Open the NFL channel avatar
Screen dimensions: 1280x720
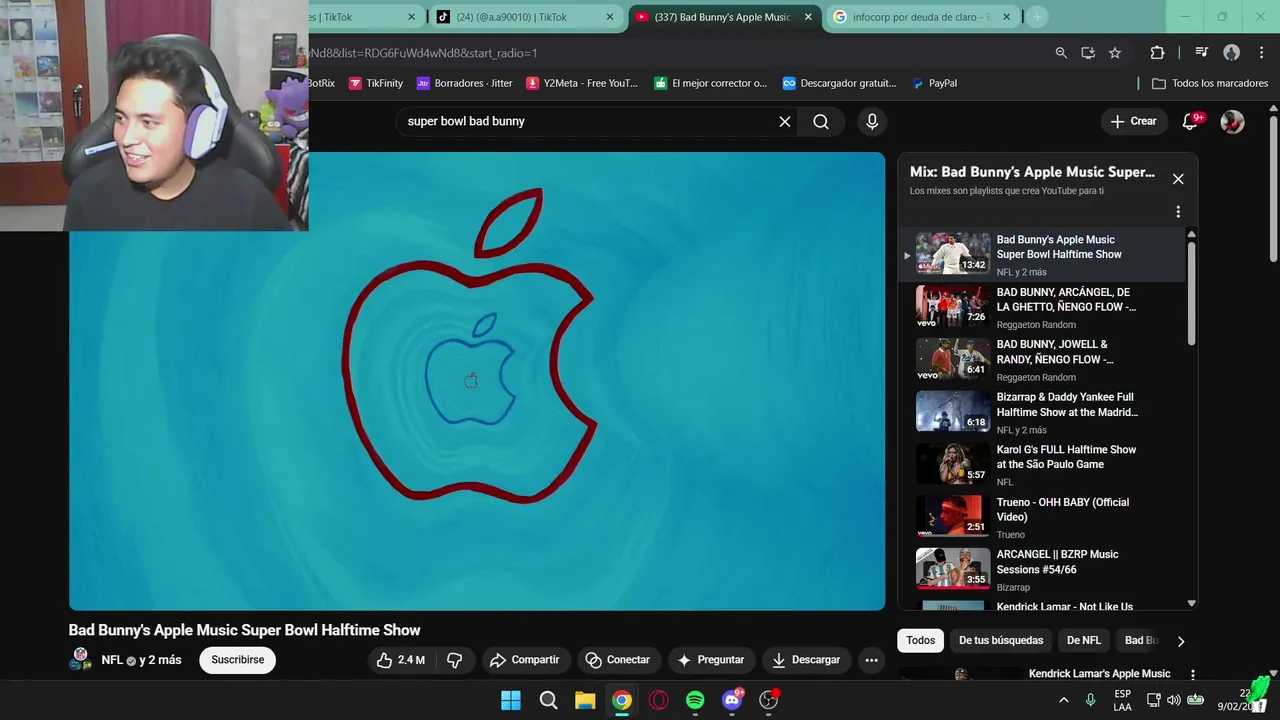pos(80,660)
